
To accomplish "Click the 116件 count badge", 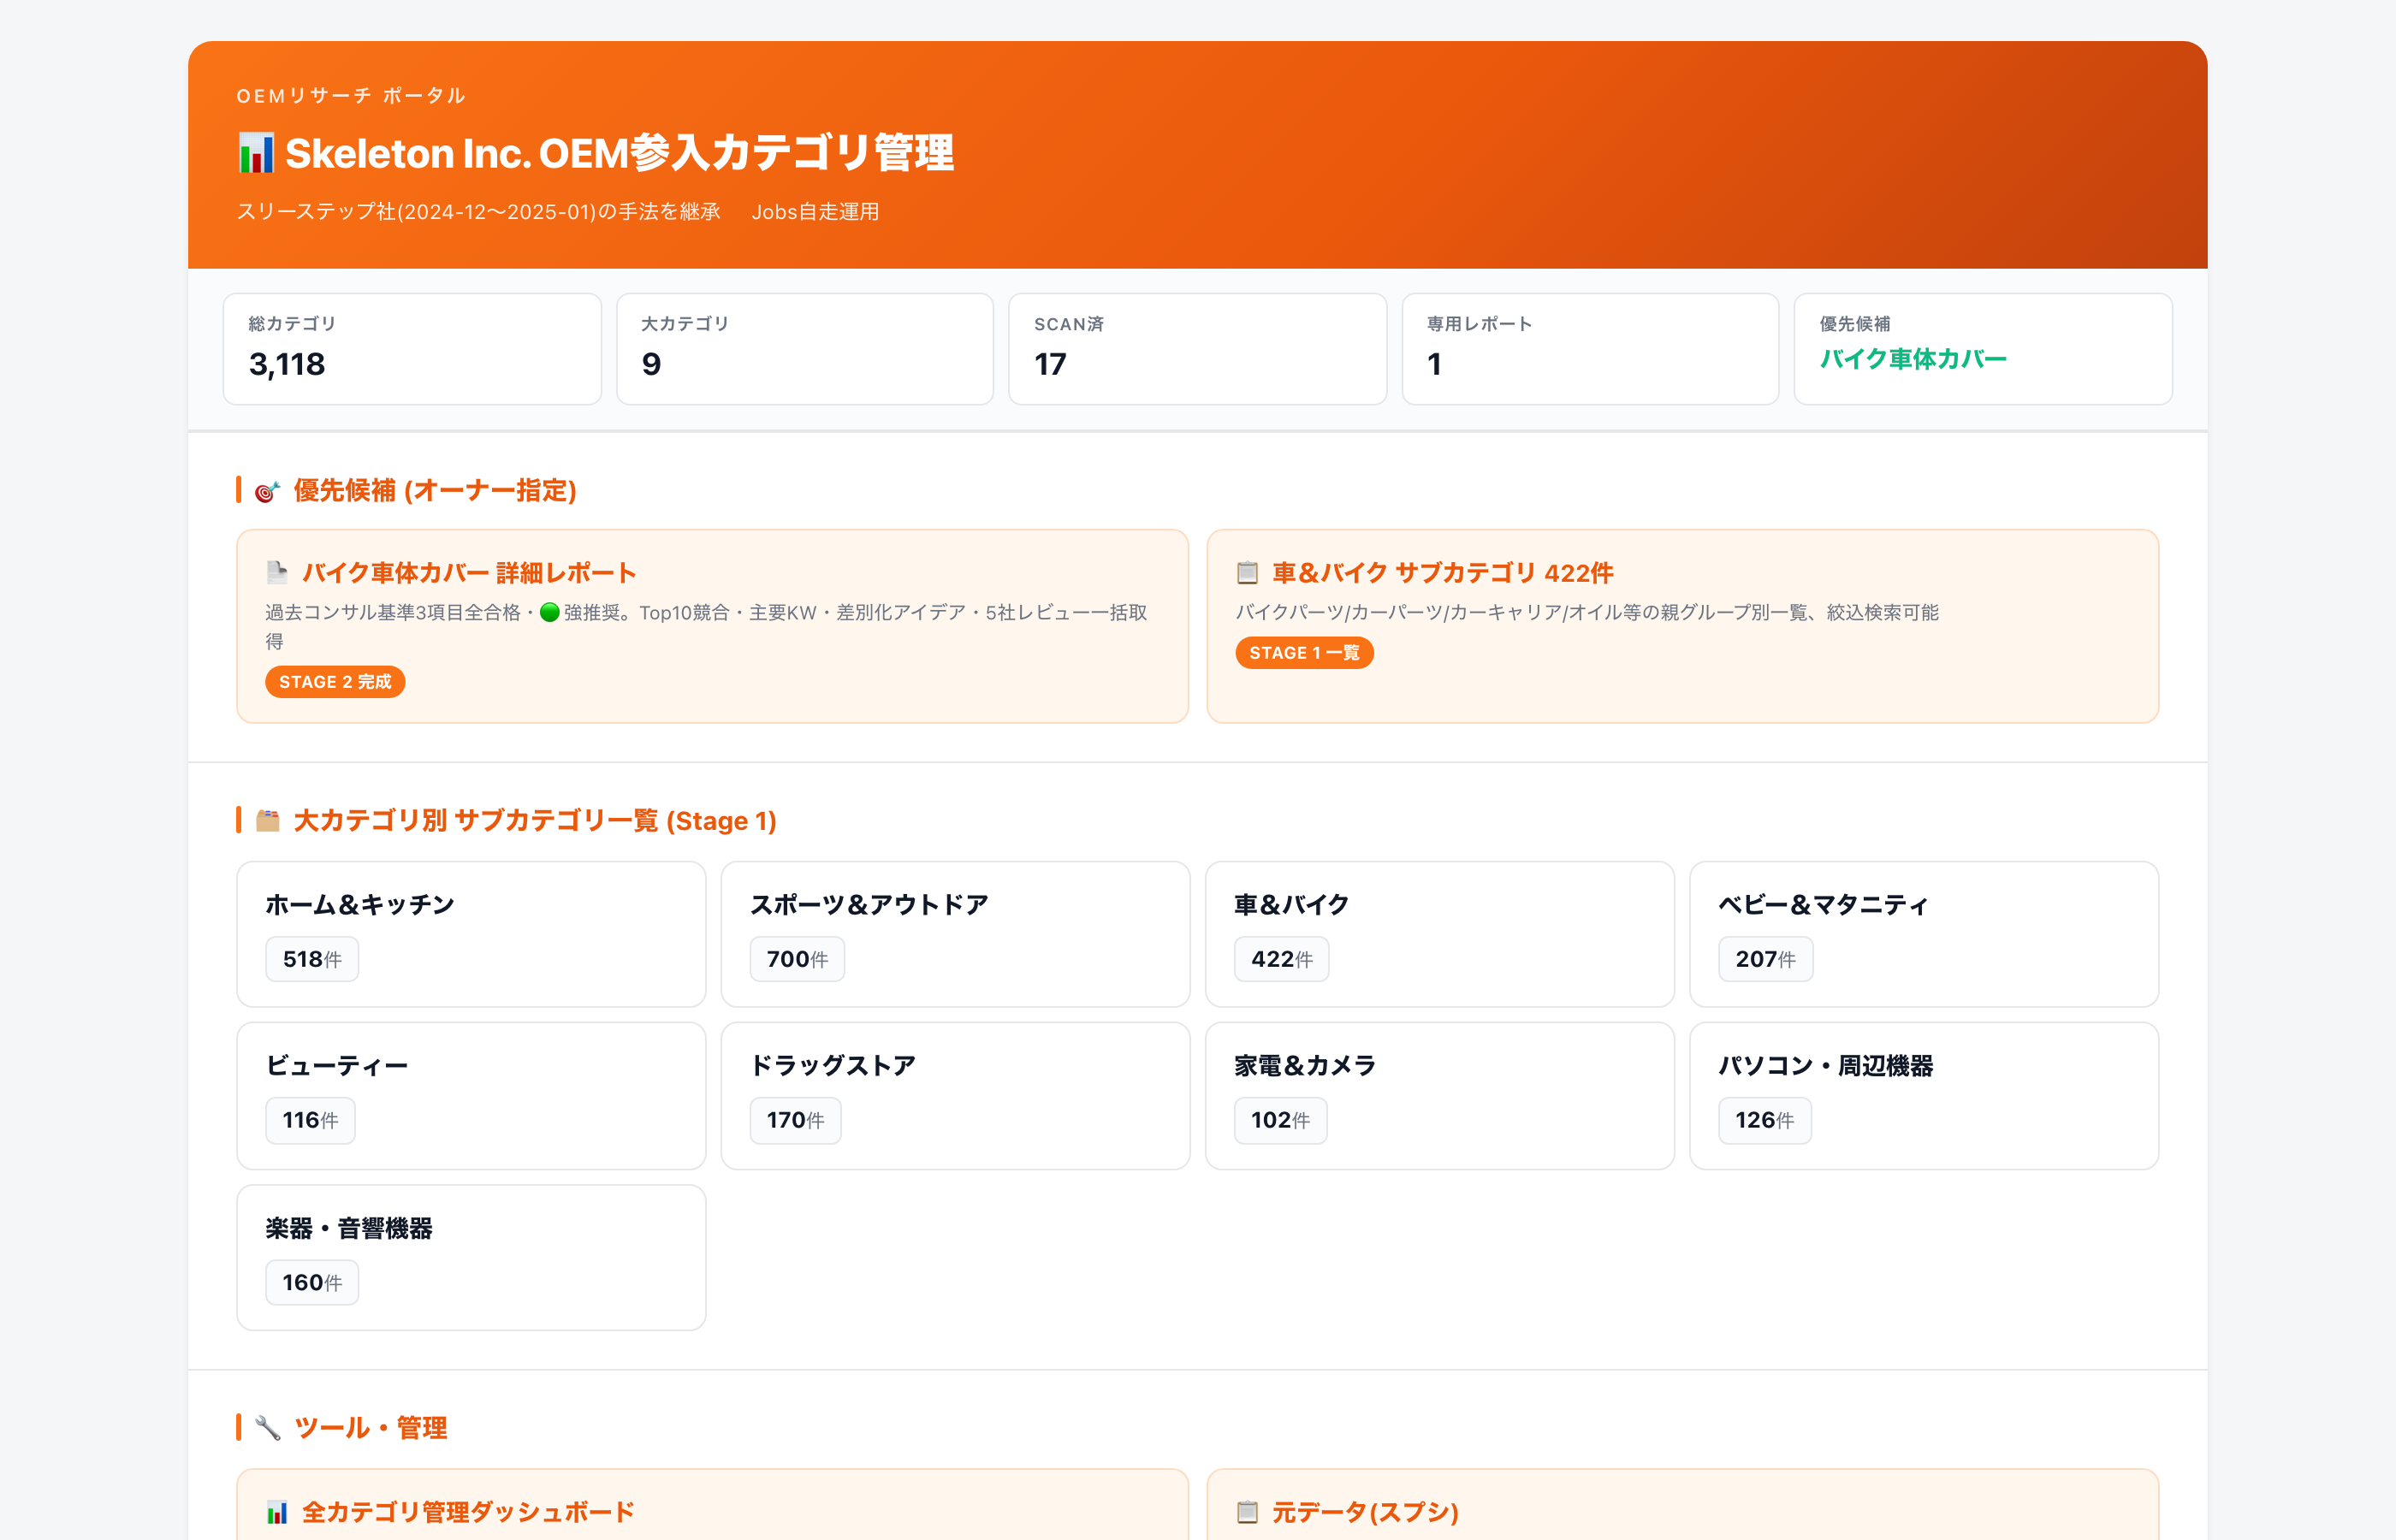I will [310, 1120].
